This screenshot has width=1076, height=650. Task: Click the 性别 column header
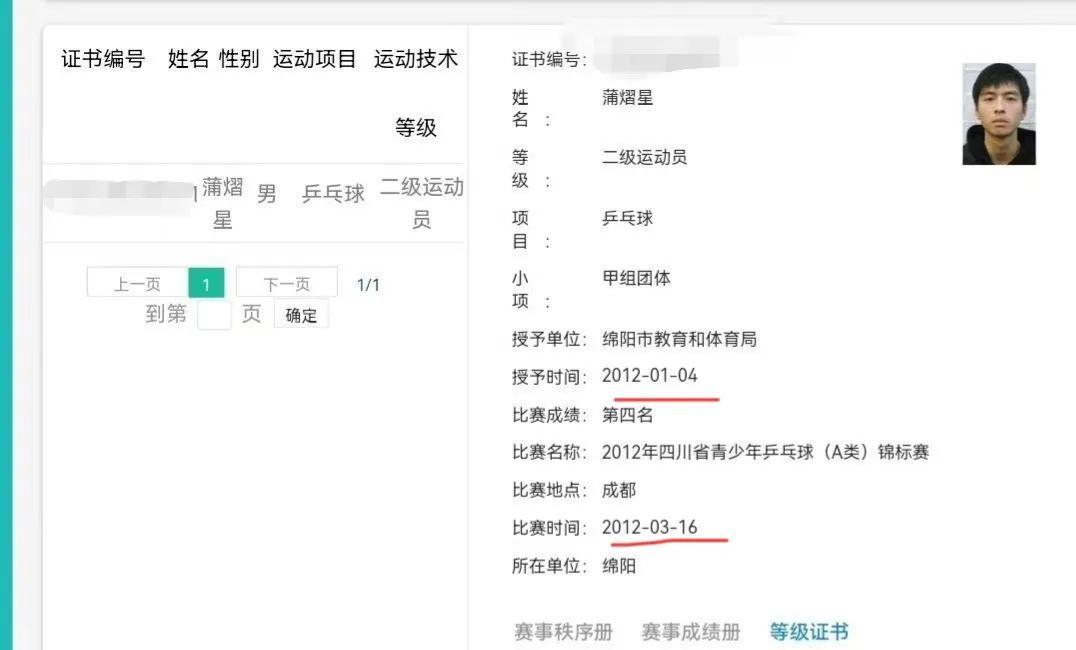239,59
